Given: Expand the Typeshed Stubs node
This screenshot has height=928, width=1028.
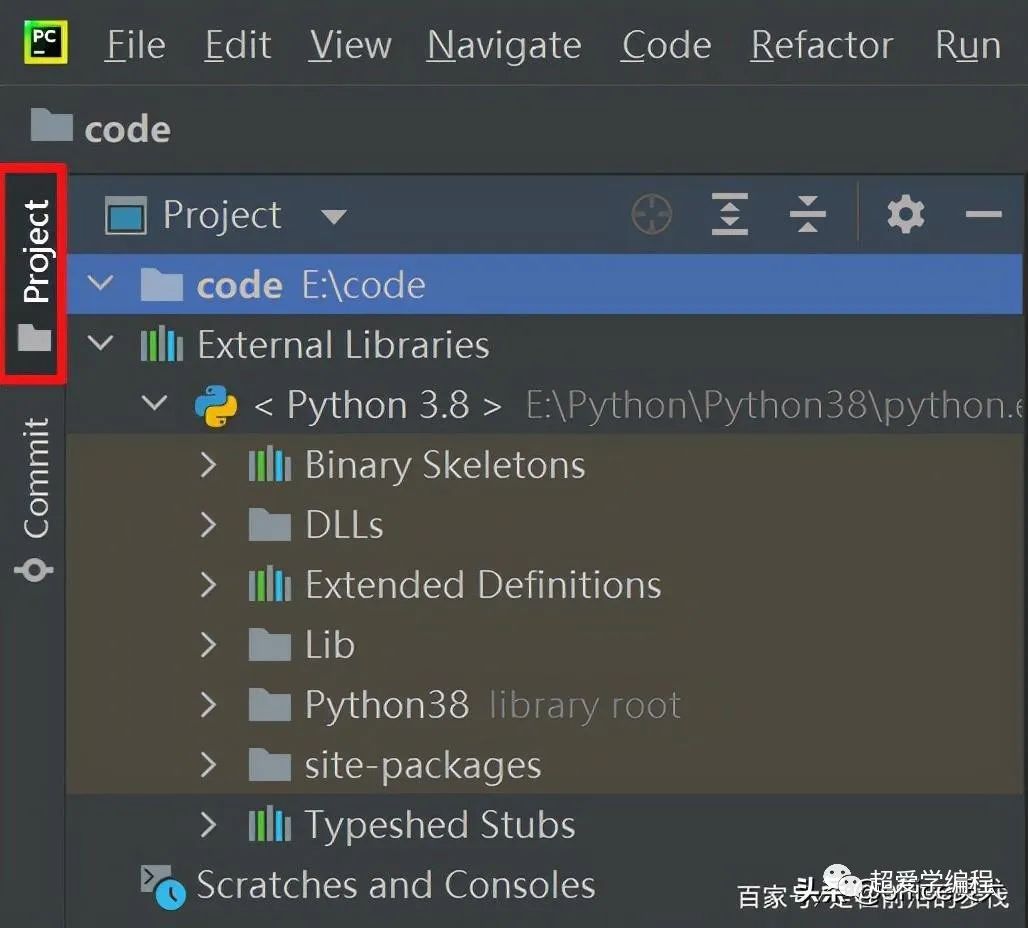Looking at the screenshot, I should click(208, 825).
